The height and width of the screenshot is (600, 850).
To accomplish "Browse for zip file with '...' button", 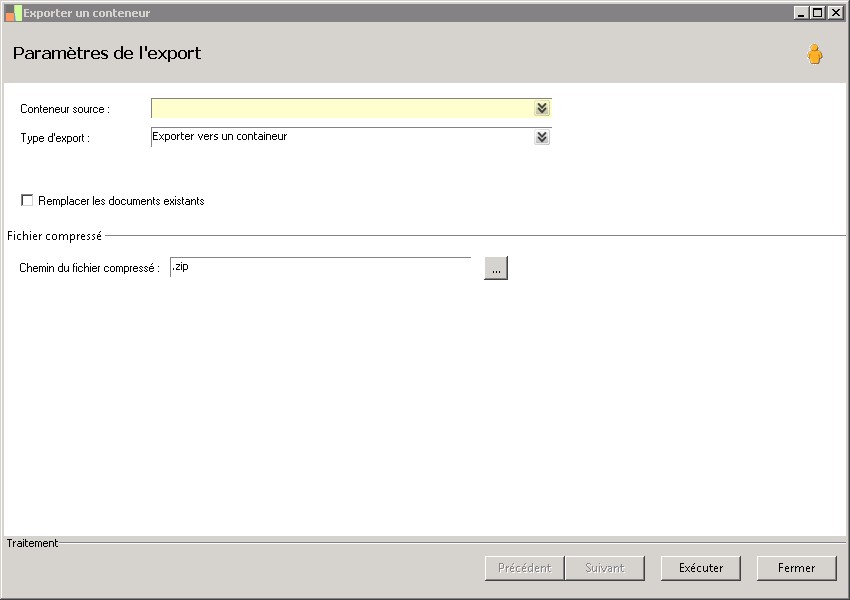I will pos(496,268).
